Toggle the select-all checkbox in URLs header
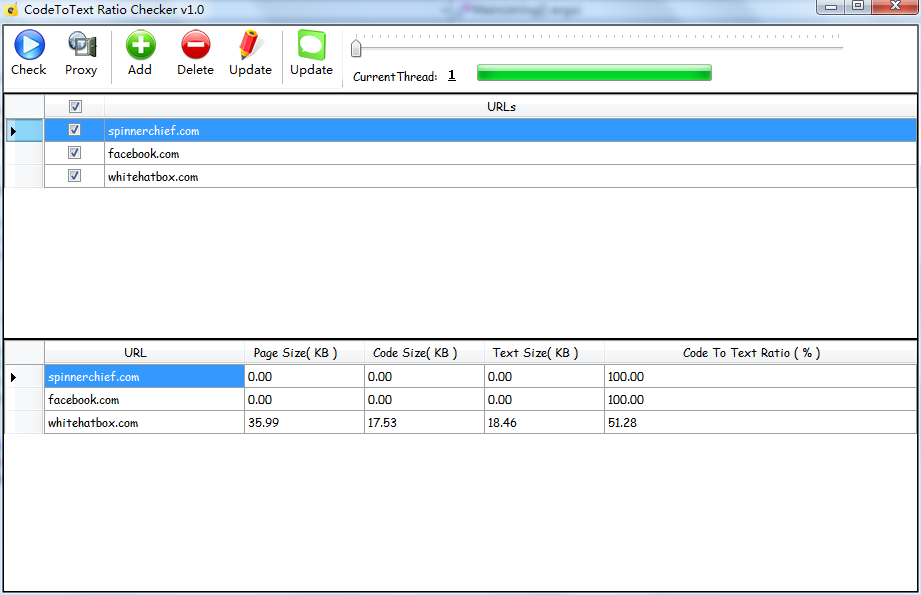921x595 pixels. (75, 107)
